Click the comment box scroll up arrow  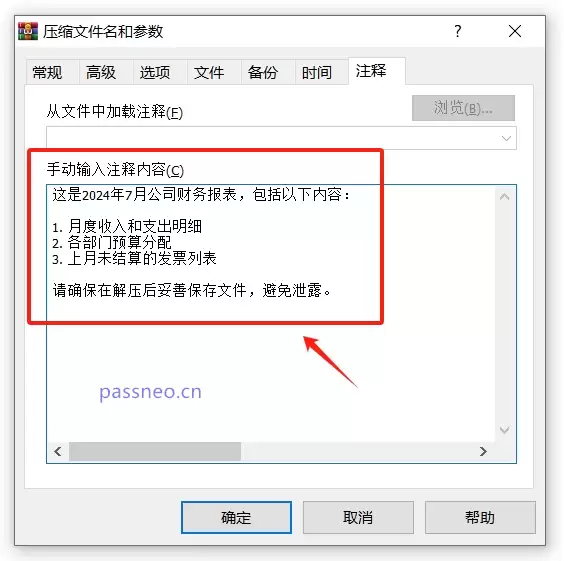504,196
